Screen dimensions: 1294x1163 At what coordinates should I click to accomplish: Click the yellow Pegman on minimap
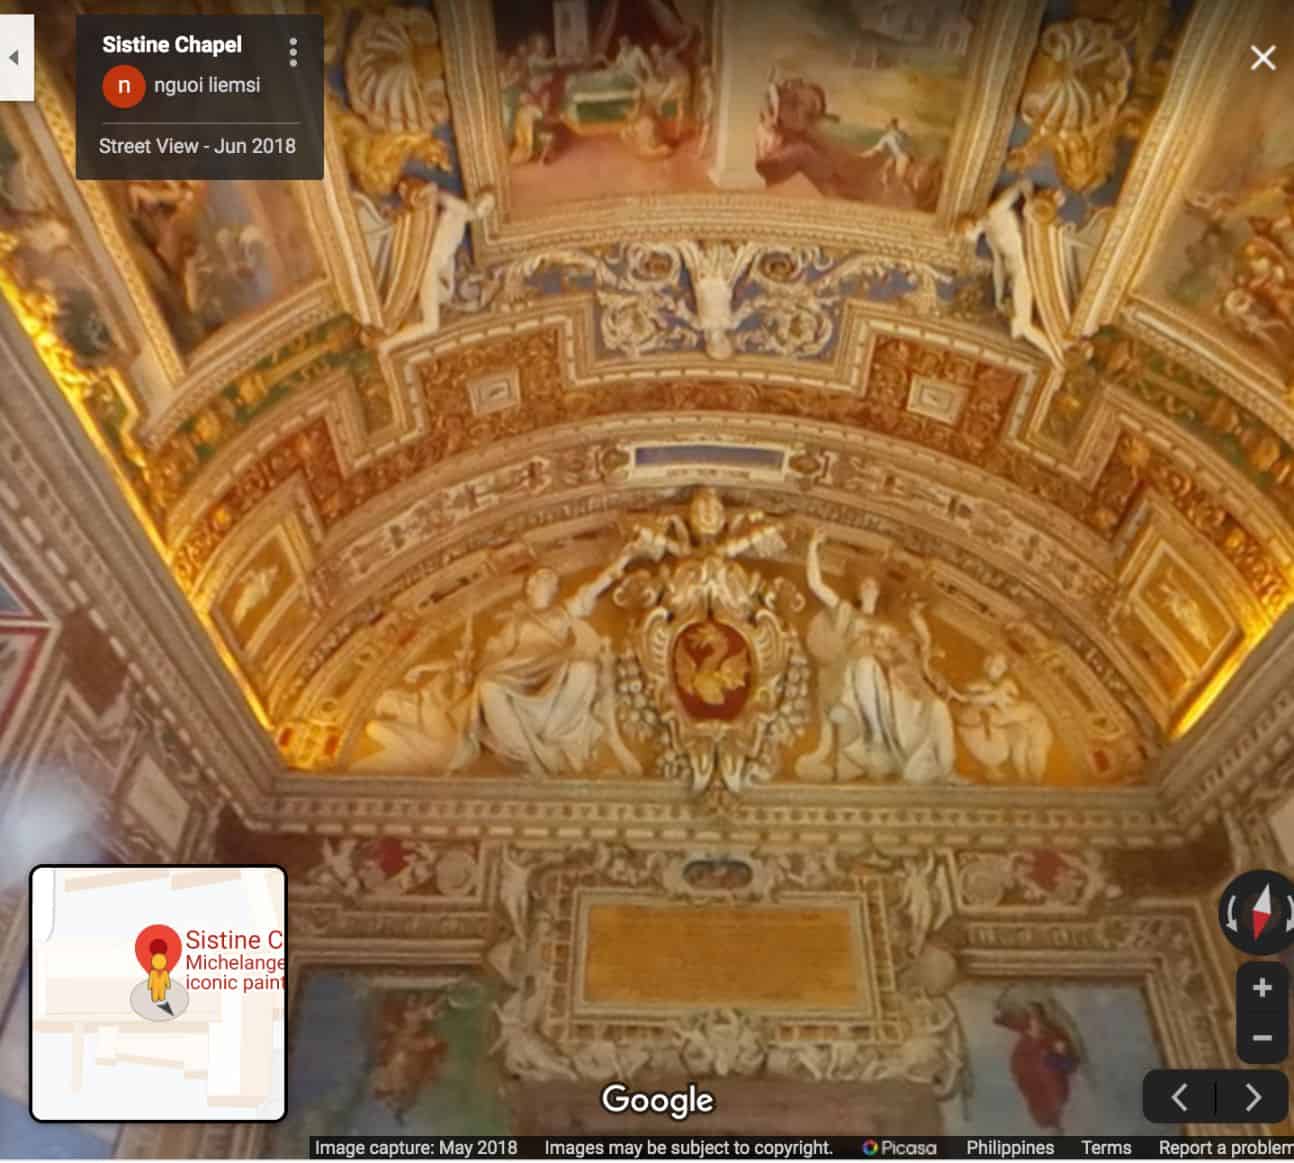coord(159,979)
